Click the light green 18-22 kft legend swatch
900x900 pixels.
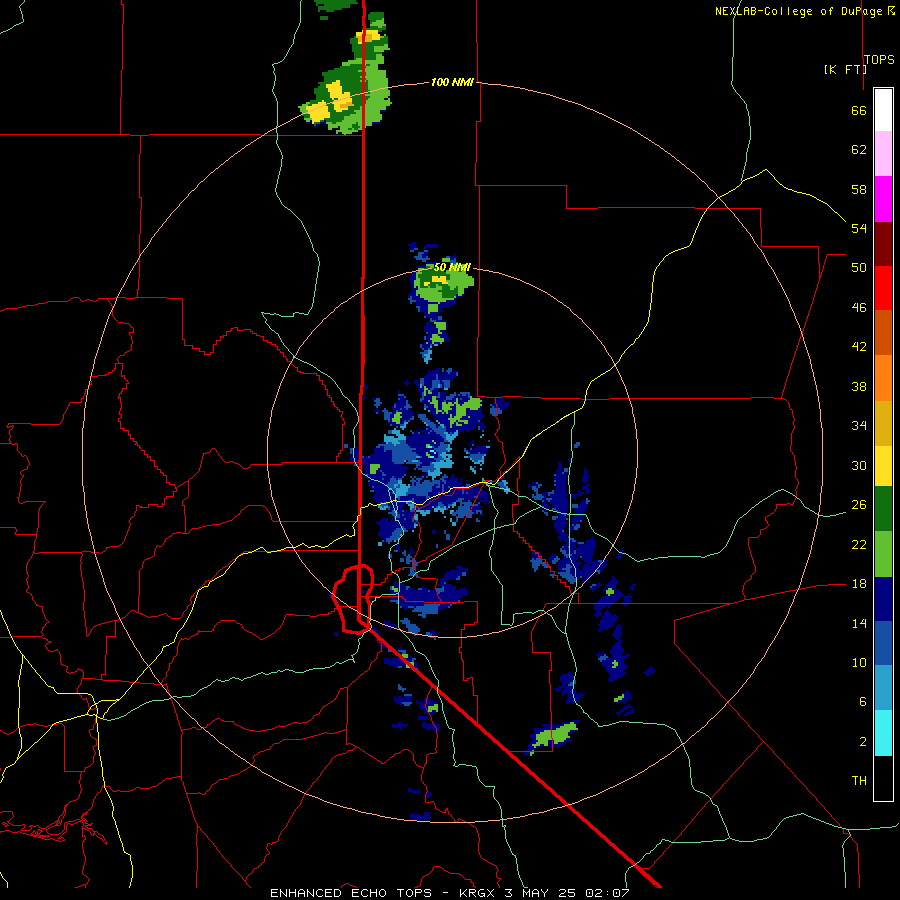click(x=883, y=554)
